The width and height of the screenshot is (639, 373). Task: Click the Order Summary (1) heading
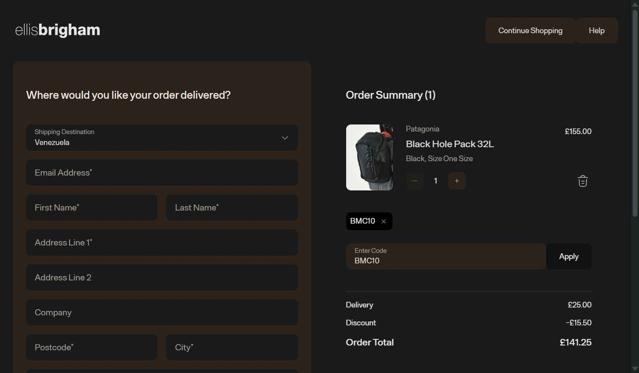coord(390,95)
